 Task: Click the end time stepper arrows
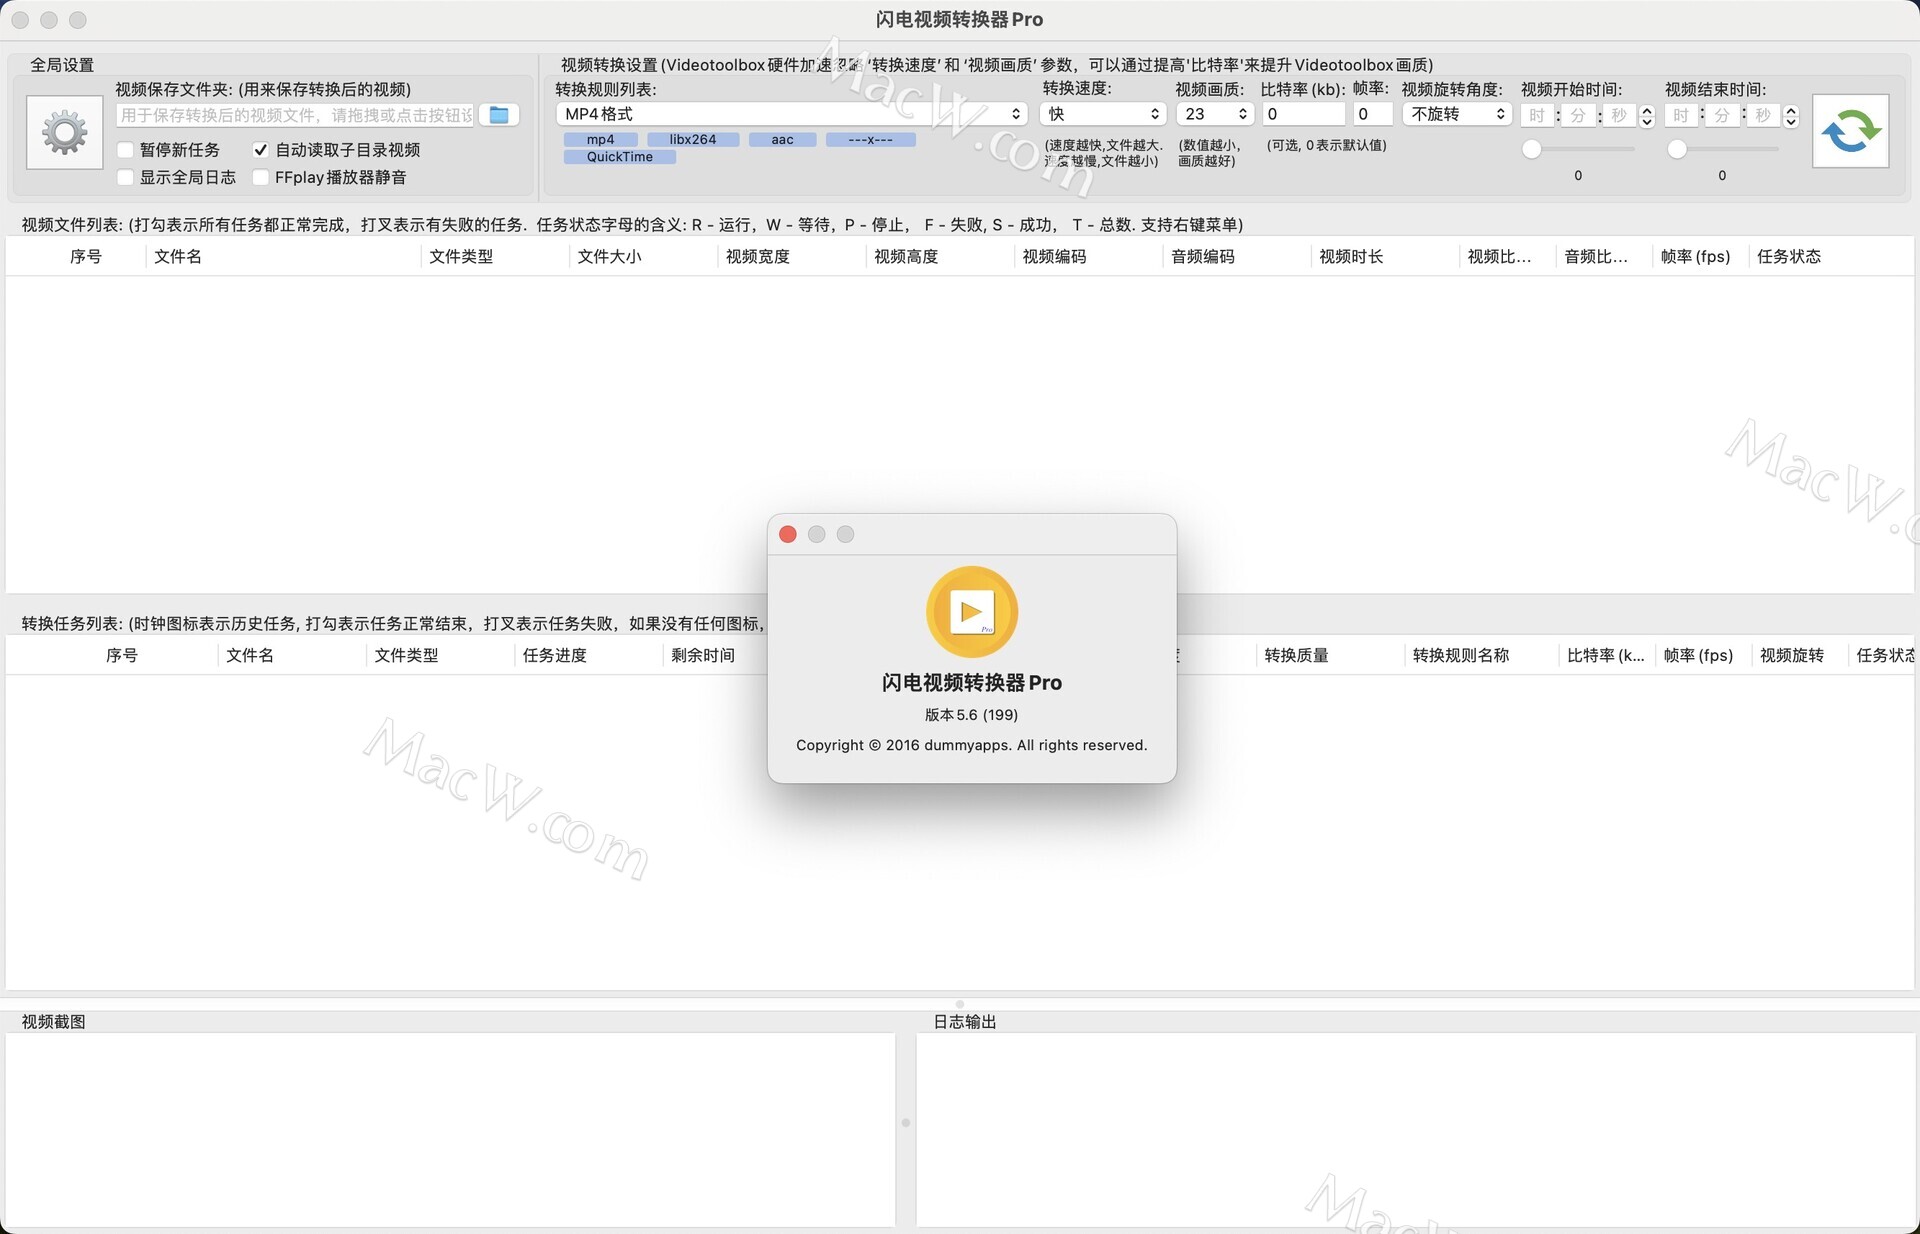click(x=1791, y=116)
